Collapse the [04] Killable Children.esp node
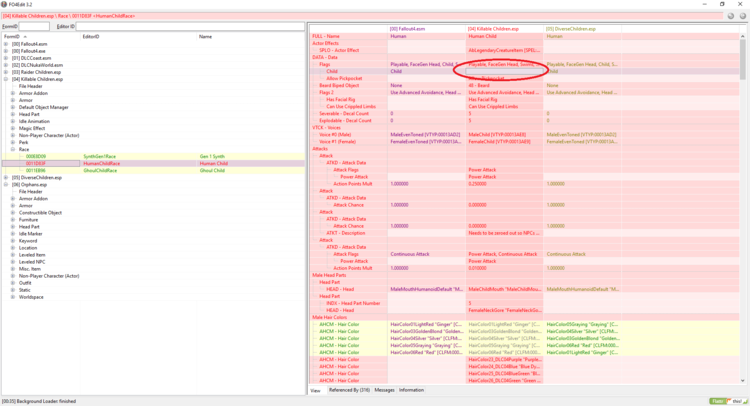Screen dimensions: 750x406 coord(6,79)
